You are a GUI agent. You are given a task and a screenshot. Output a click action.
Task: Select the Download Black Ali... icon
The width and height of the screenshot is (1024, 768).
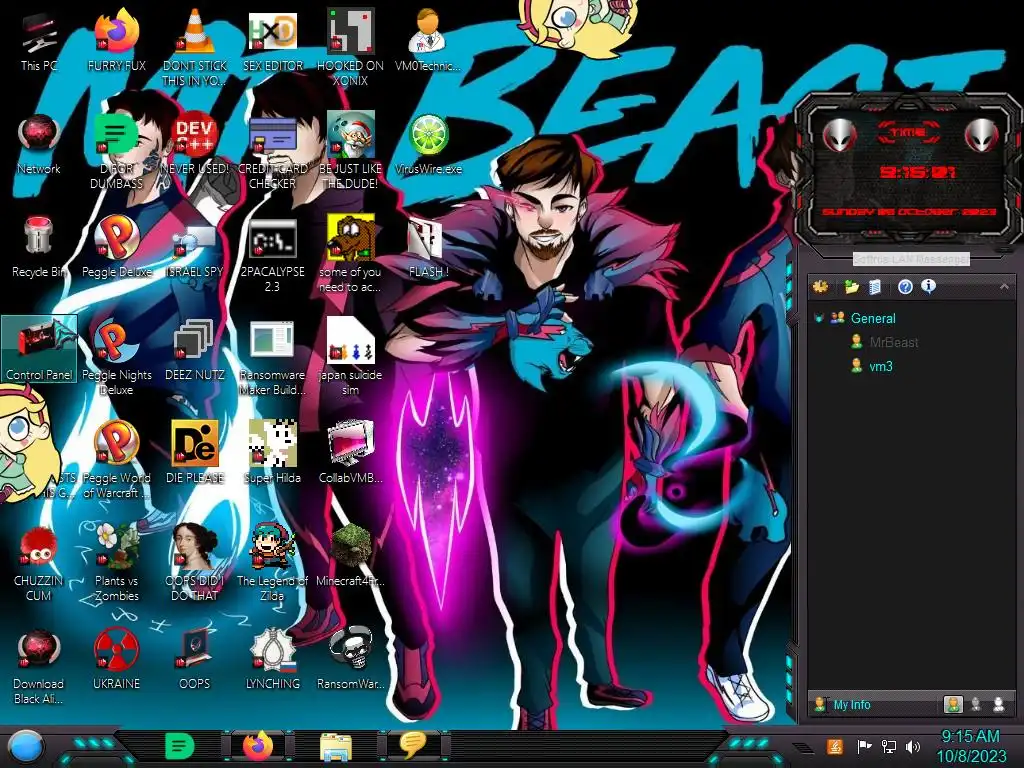39,666
